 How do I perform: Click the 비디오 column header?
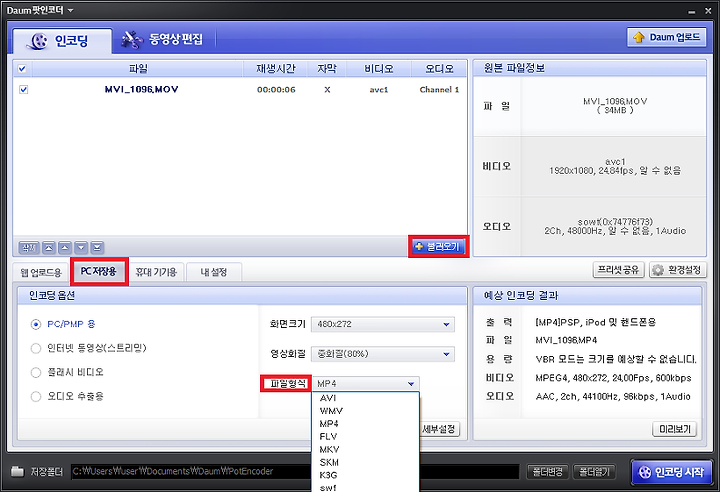[x=378, y=69]
